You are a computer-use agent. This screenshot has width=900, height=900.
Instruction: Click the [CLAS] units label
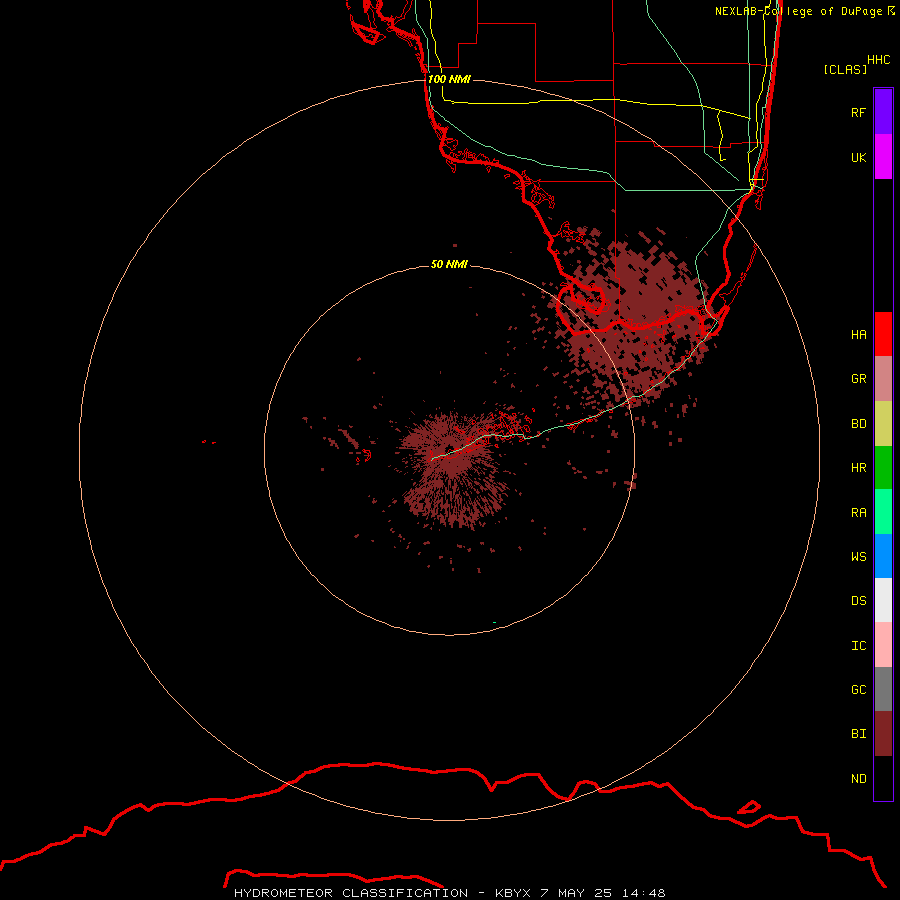(x=845, y=69)
